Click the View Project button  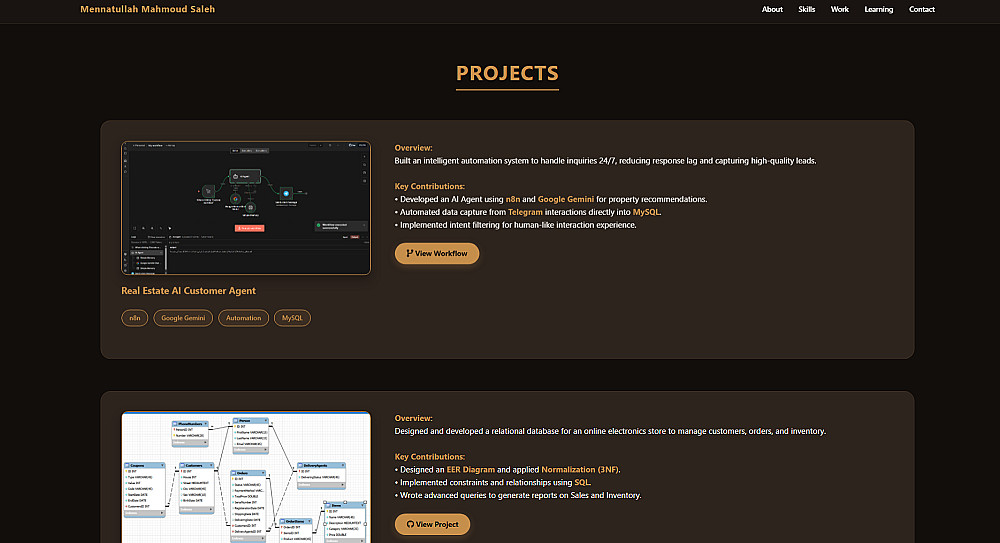[x=432, y=524]
